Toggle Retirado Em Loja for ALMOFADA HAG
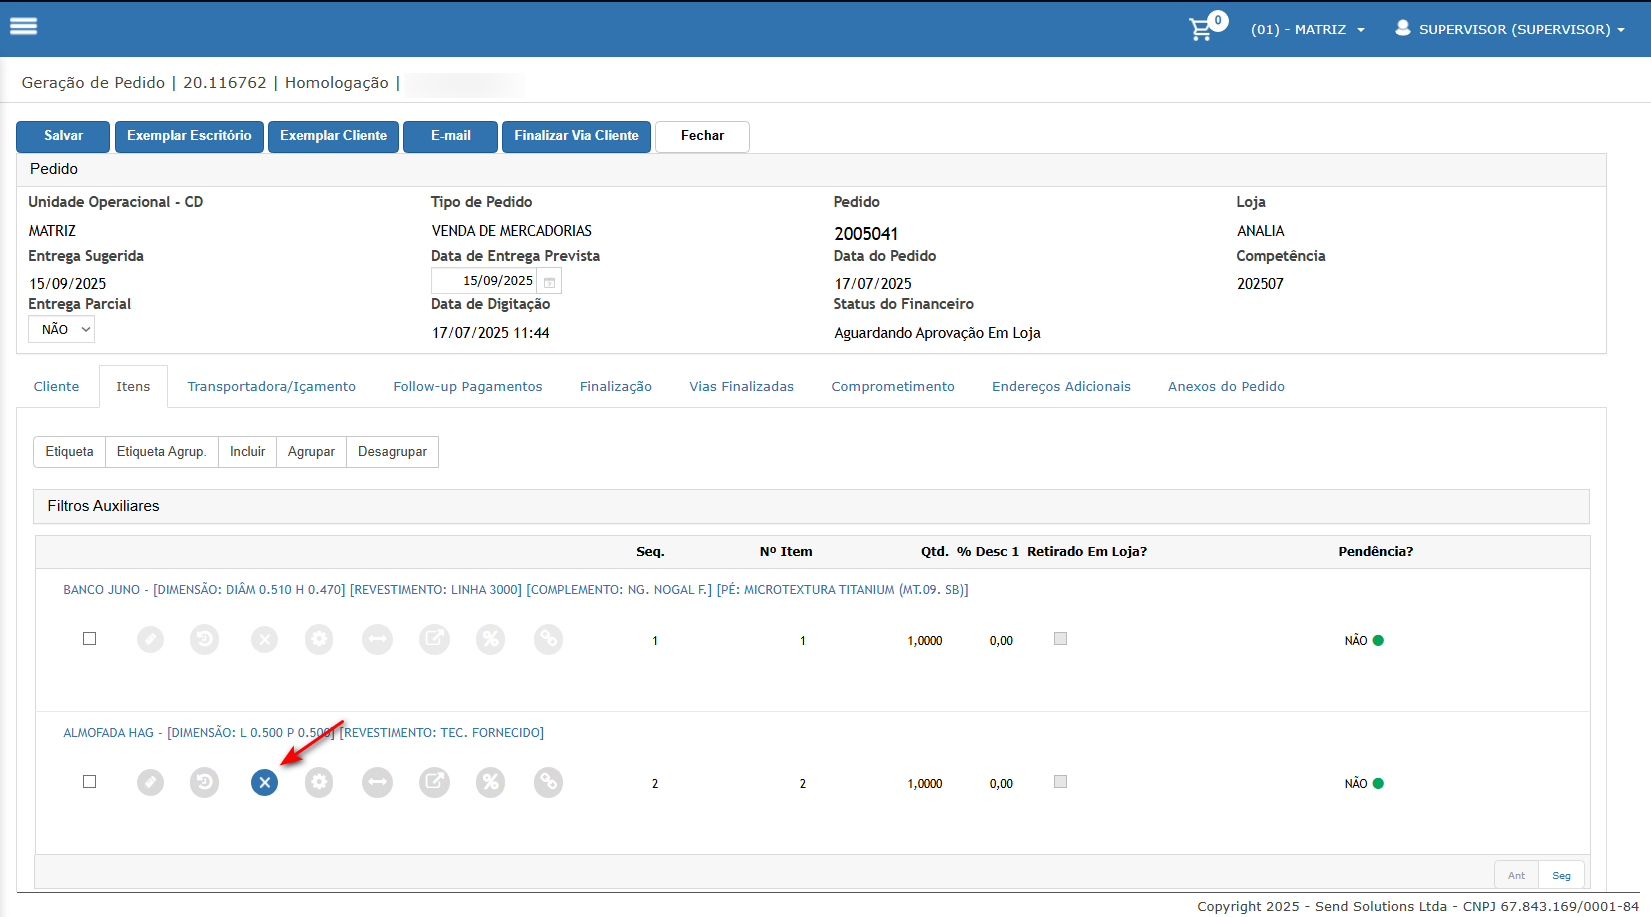This screenshot has height=917, width=1651. [1061, 782]
